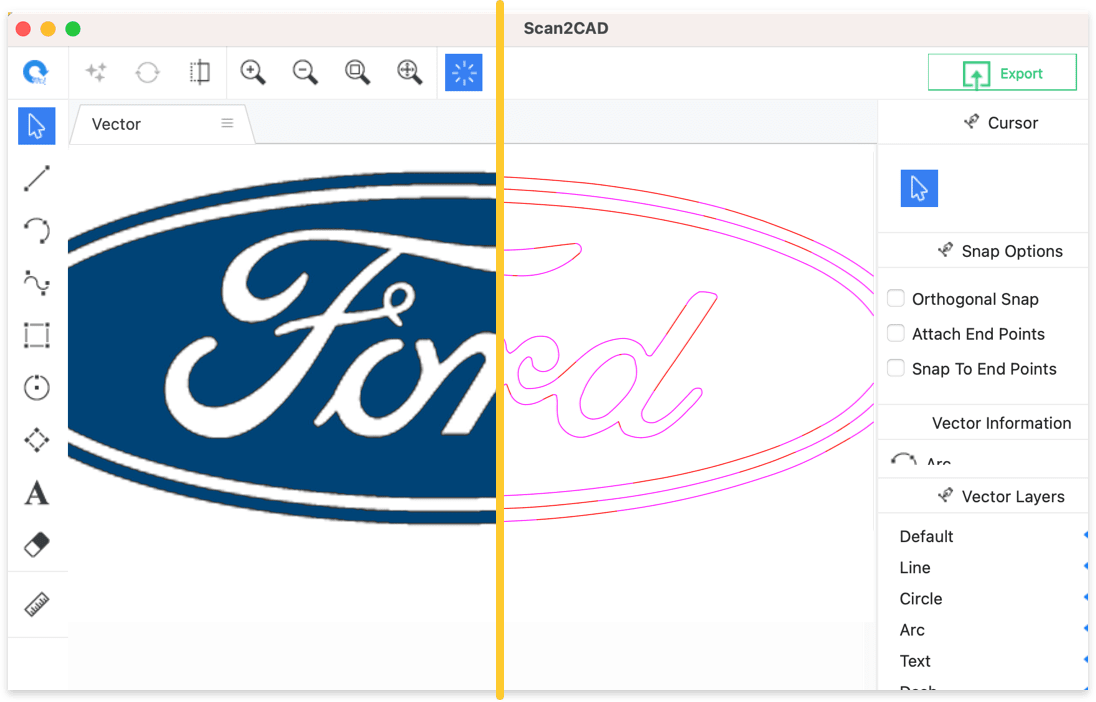The width and height of the screenshot is (1096, 702).
Task: Pick the Bezier curve tool
Action: tap(37, 283)
